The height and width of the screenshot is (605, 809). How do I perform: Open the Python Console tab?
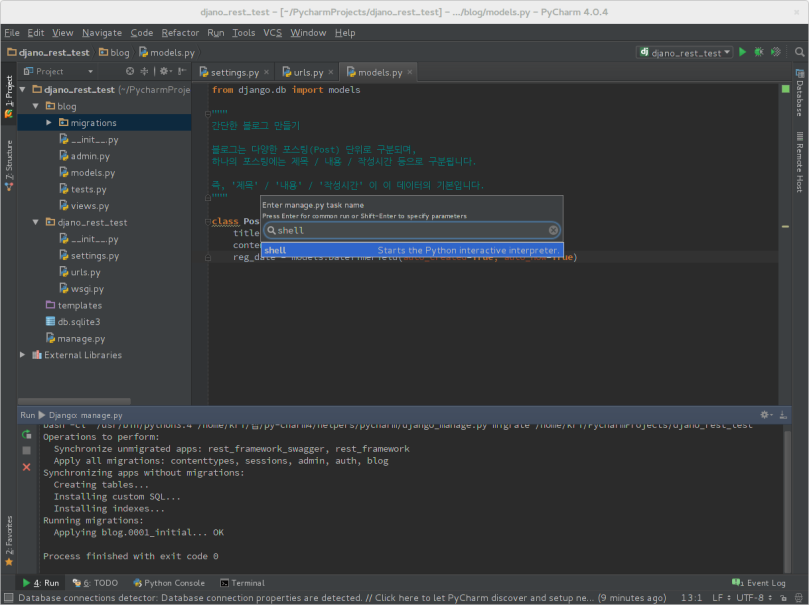coord(169,583)
